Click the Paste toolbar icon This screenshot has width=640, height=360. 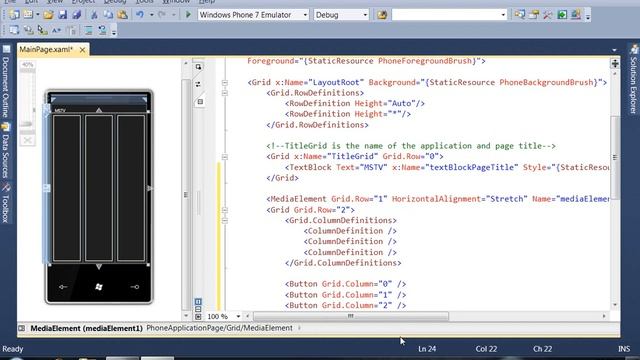click(122, 15)
